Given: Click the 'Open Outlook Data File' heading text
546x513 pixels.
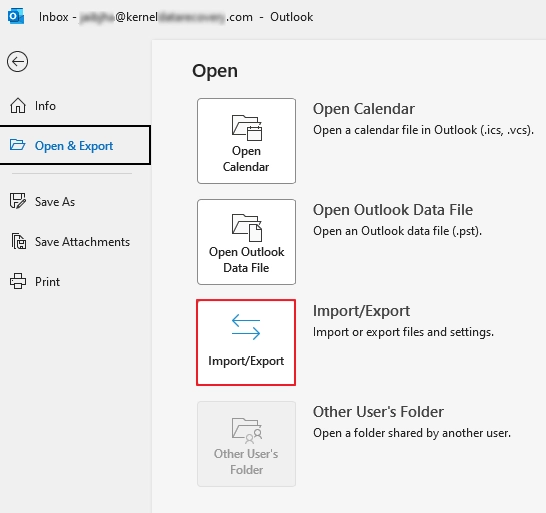Looking at the screenshot, I should click(x=393, y=210).
